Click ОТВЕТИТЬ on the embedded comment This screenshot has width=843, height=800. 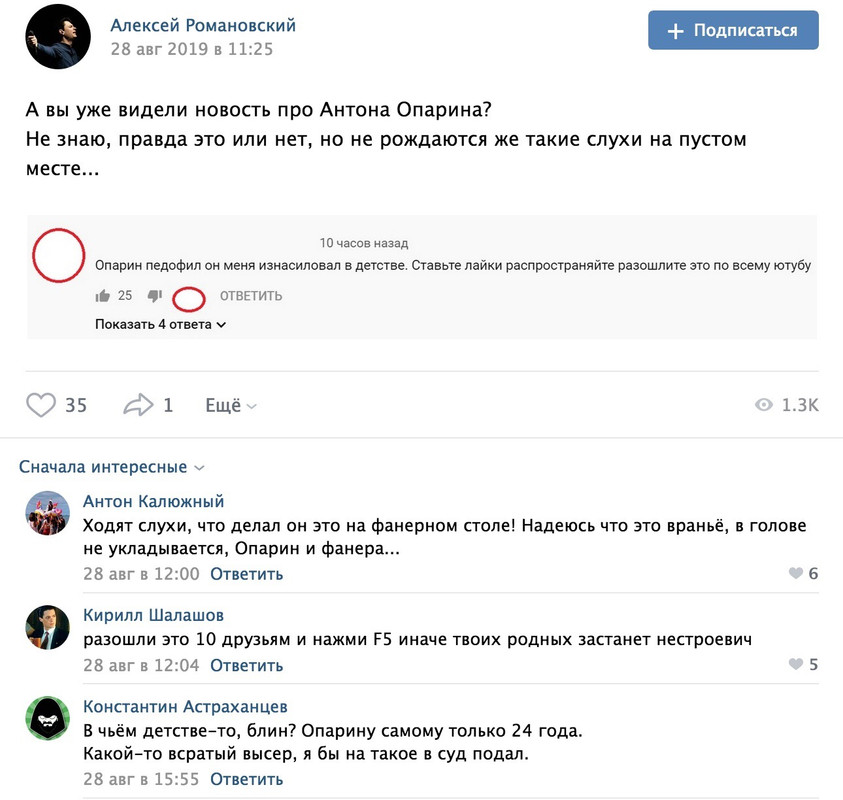251,296
